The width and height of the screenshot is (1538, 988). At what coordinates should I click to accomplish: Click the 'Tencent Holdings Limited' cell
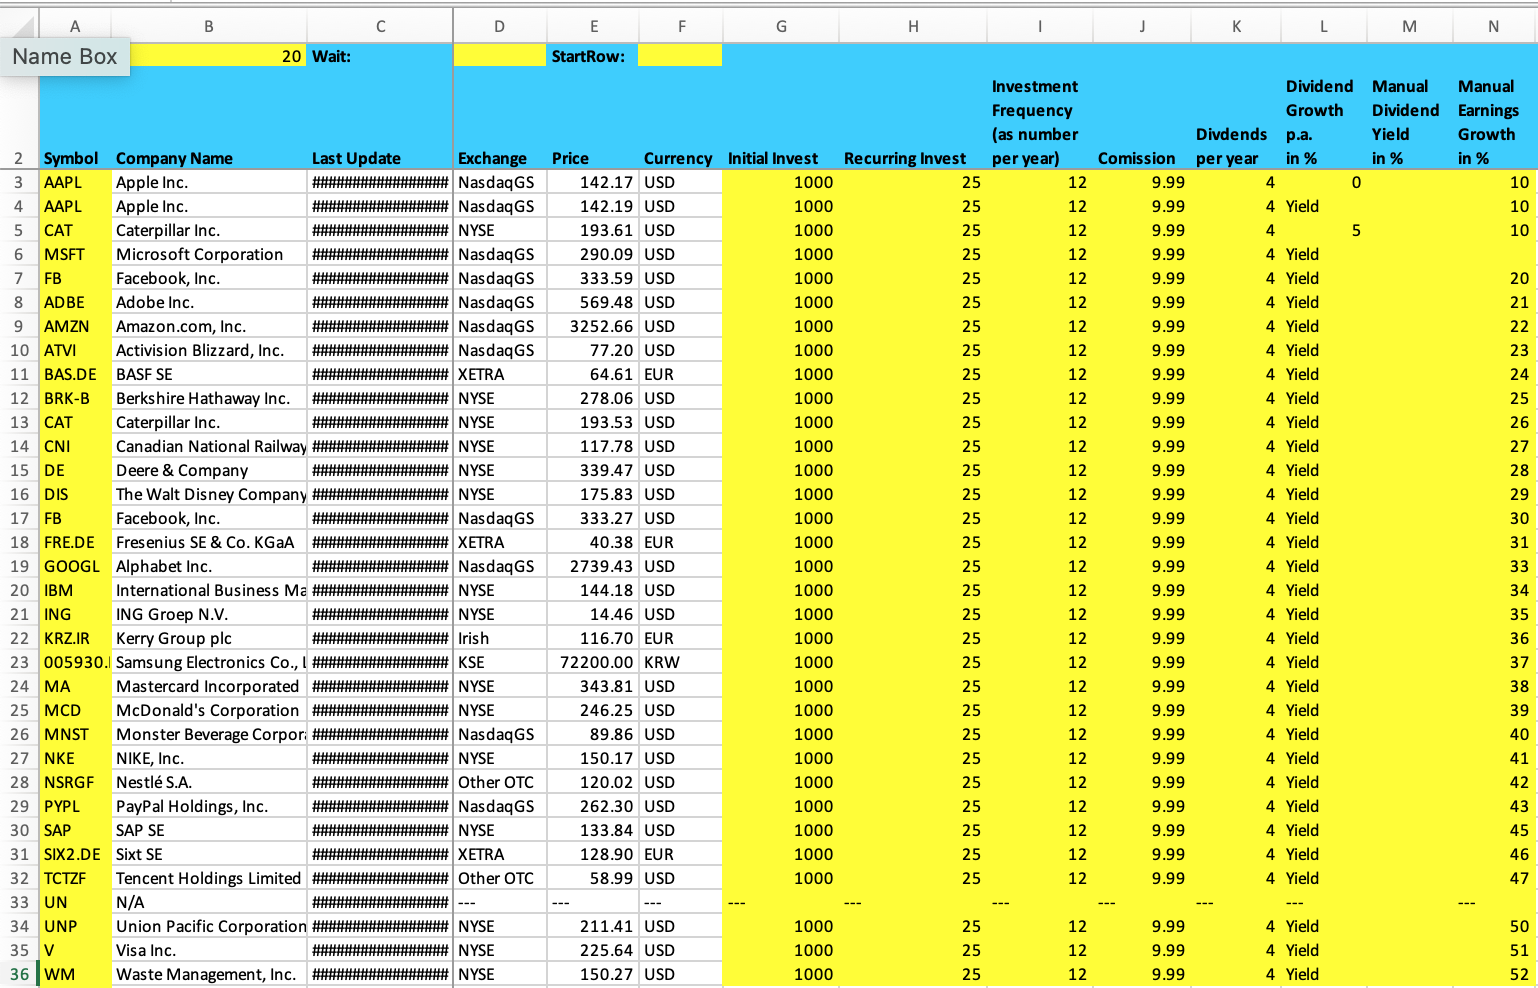[209, 878]
